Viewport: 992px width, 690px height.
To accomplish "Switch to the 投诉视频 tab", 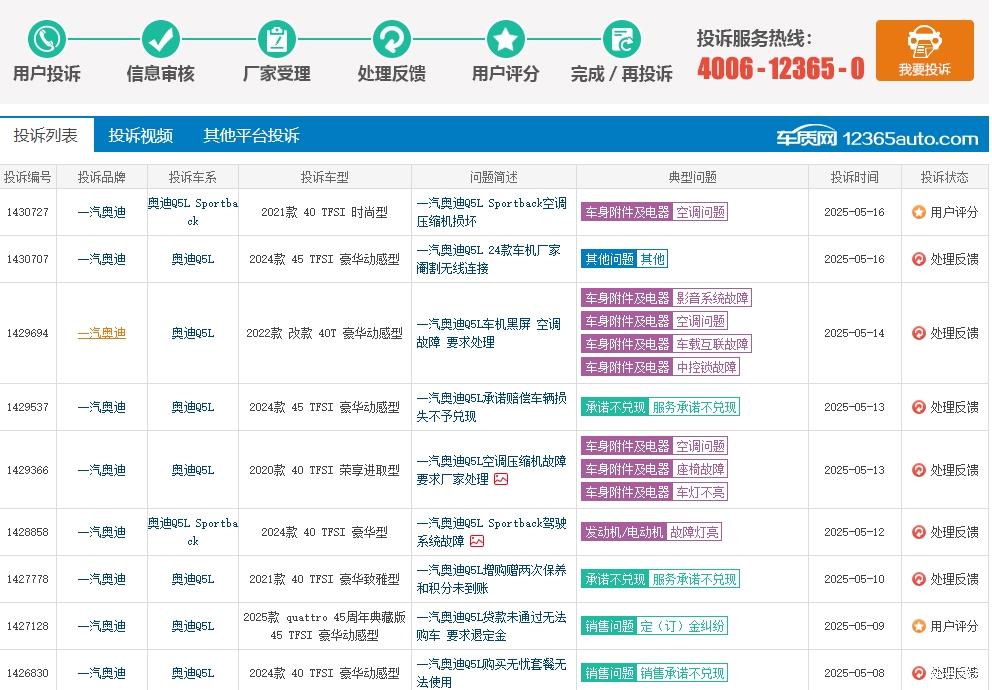I will point(140,135).
